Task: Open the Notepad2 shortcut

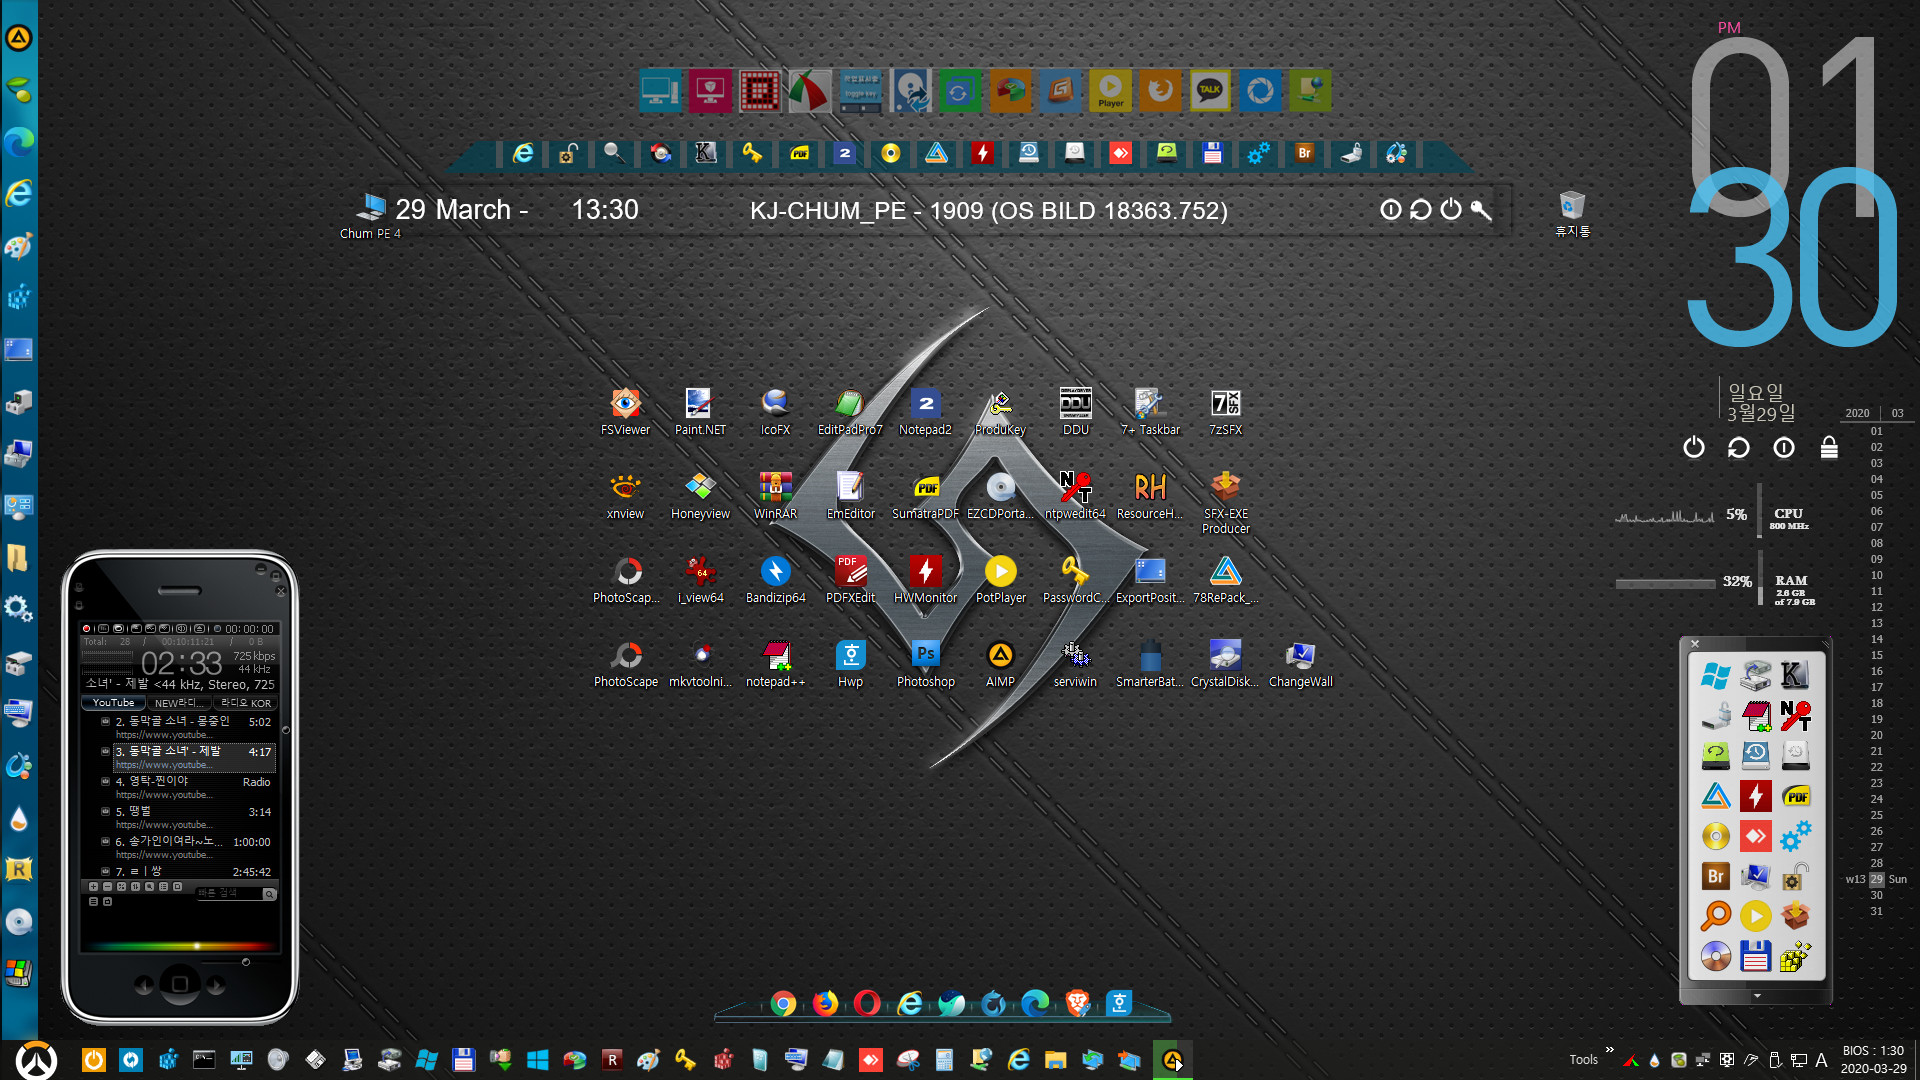Action: tap(925, 412)
